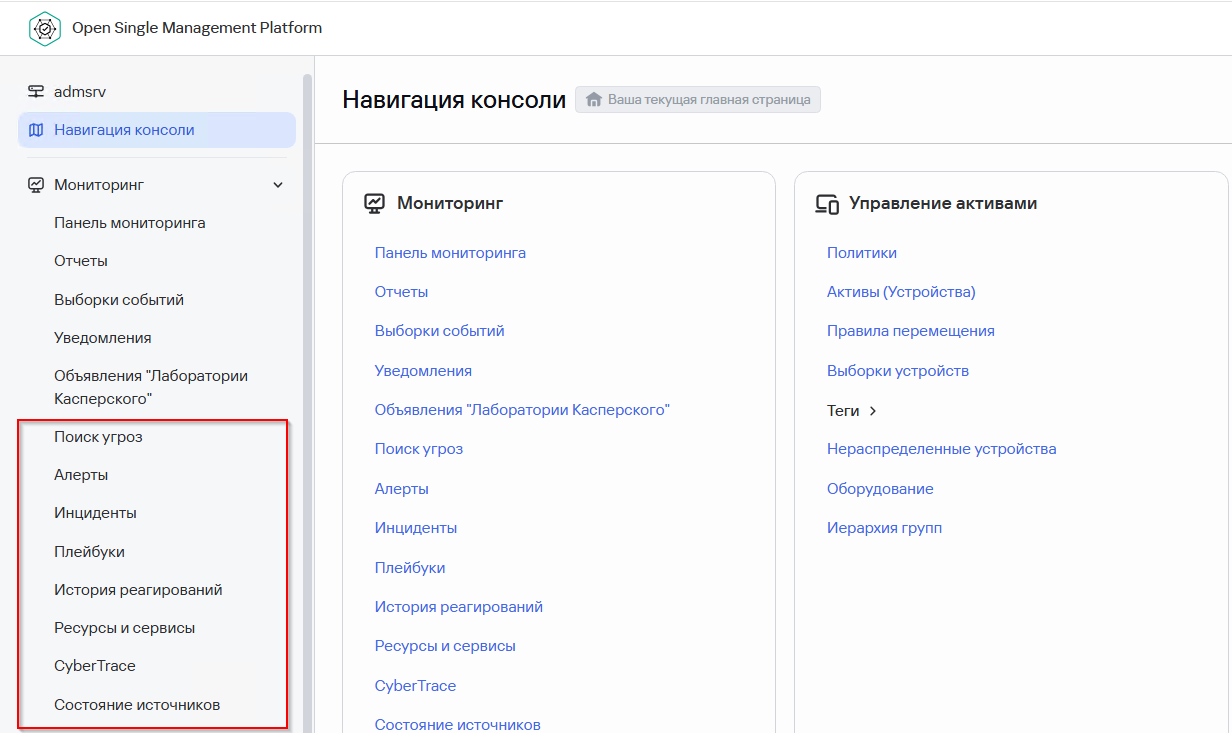Open История реагирований in the sidebar
1232x733 pixels.
point(138,590)
